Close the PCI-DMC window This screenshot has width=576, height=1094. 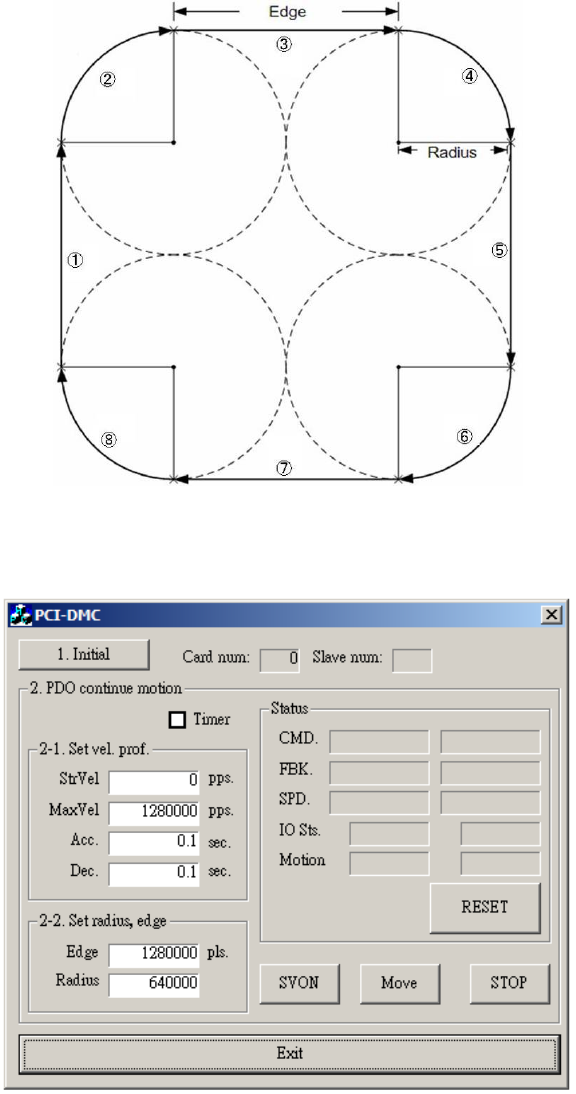point(552,615)
